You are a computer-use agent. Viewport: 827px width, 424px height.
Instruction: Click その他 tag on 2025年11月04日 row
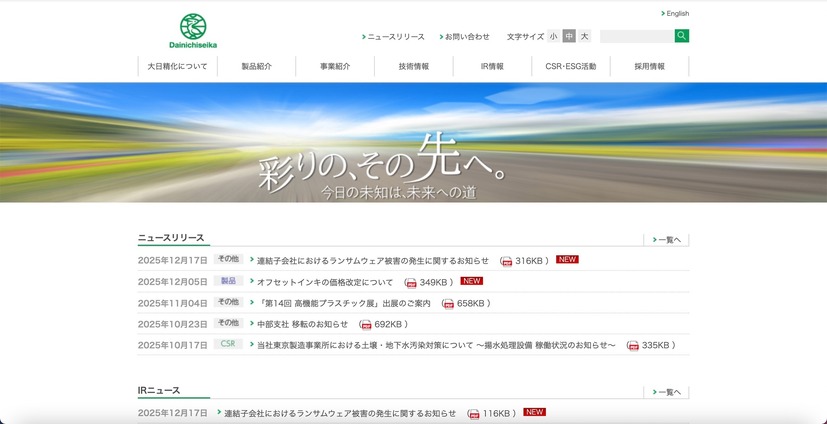tap(228, 302)
